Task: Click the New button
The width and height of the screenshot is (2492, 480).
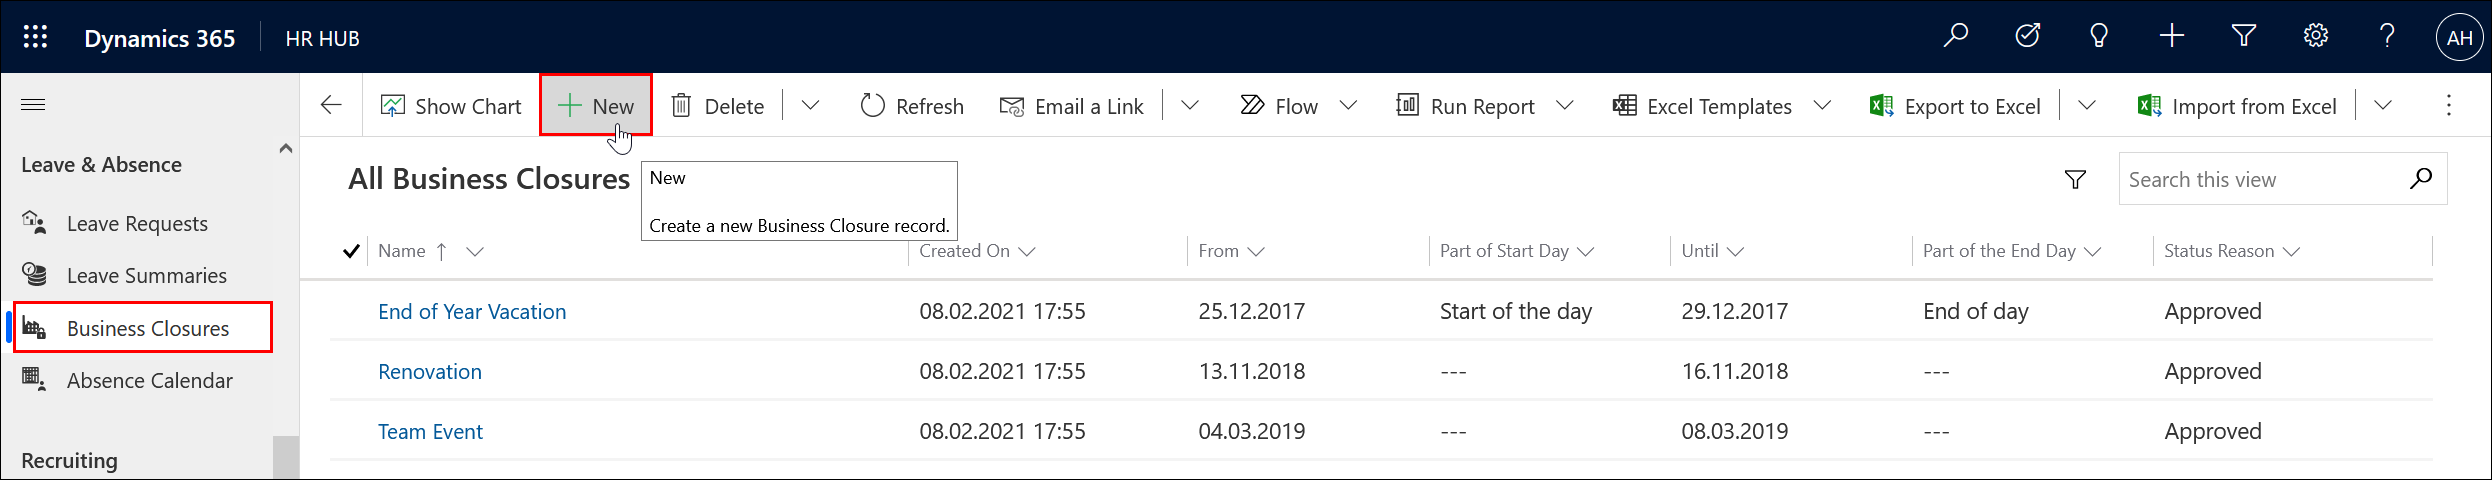Action: [x=596, y=106]
